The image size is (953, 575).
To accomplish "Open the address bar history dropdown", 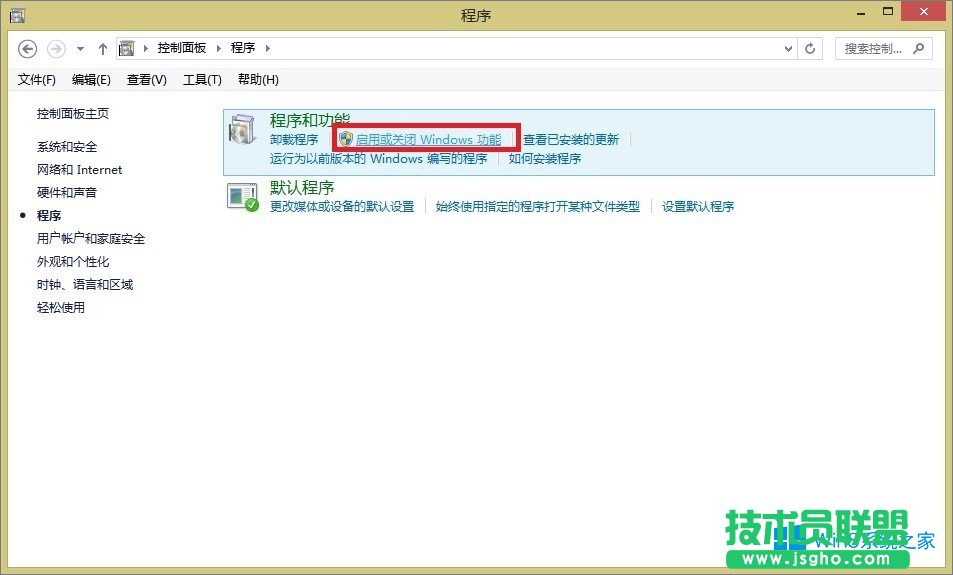I will pyautogui.click(x=788, y=49).
